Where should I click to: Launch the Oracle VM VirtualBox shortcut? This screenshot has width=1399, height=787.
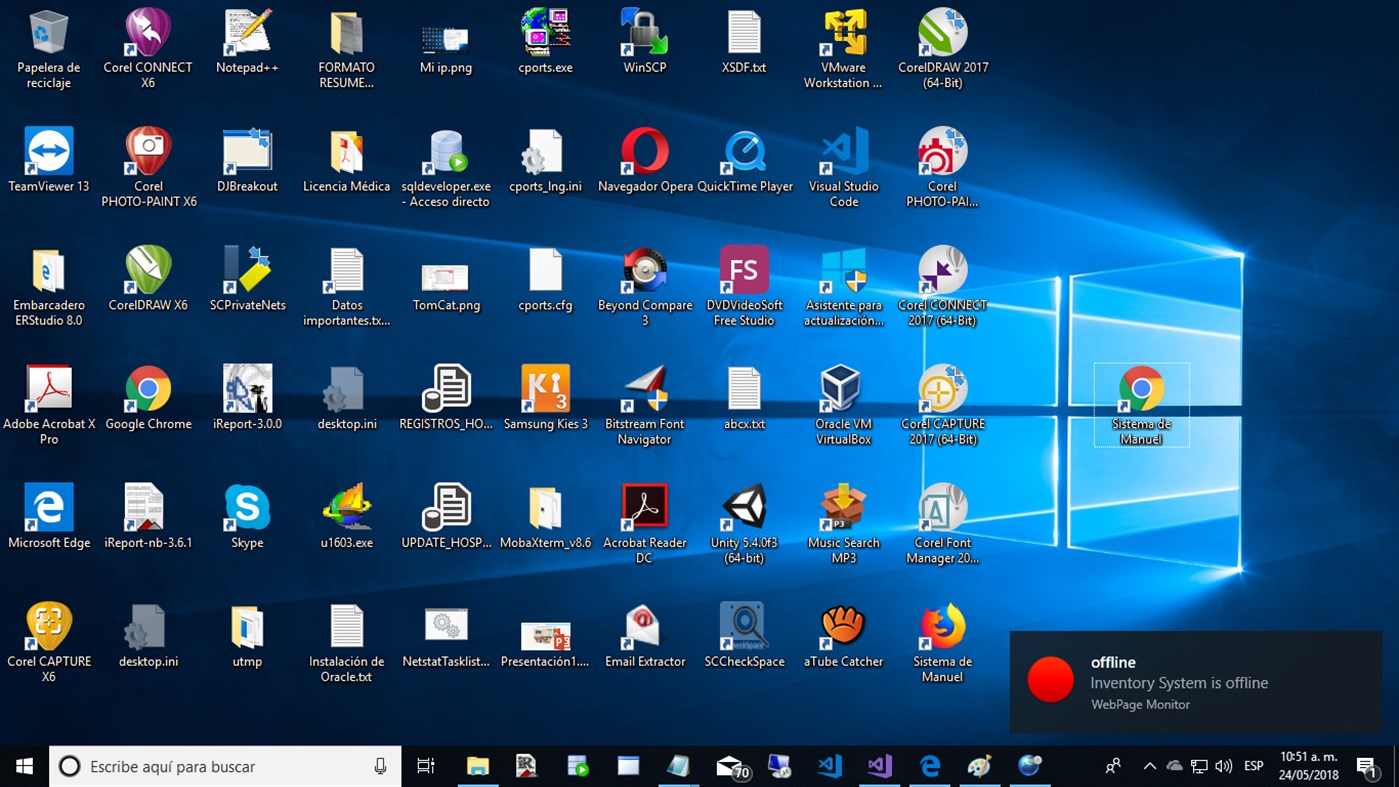pos(843,405)
